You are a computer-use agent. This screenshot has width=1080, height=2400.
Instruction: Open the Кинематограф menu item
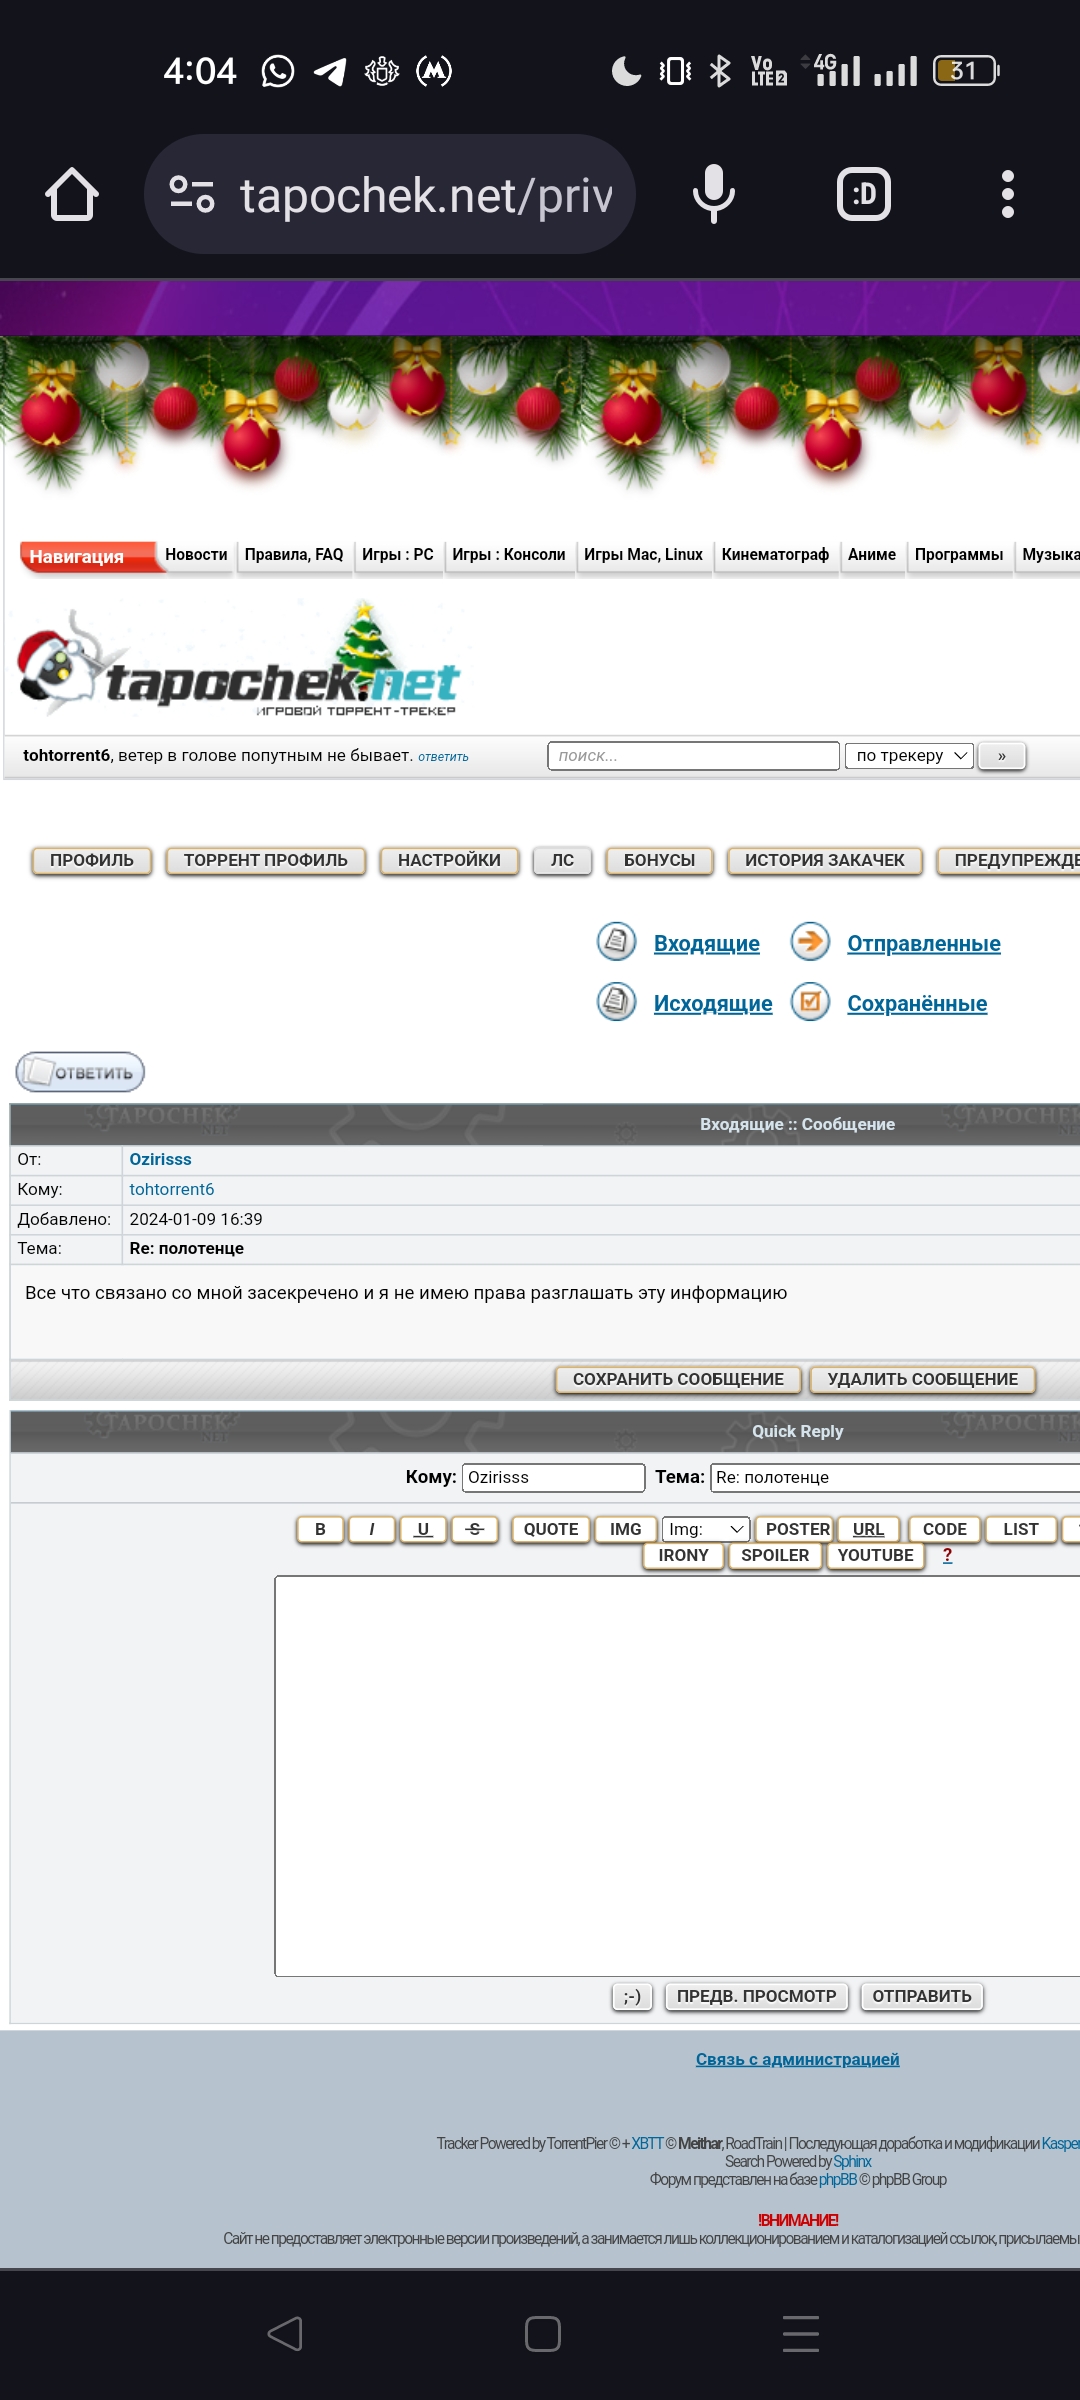click(775, 555)
